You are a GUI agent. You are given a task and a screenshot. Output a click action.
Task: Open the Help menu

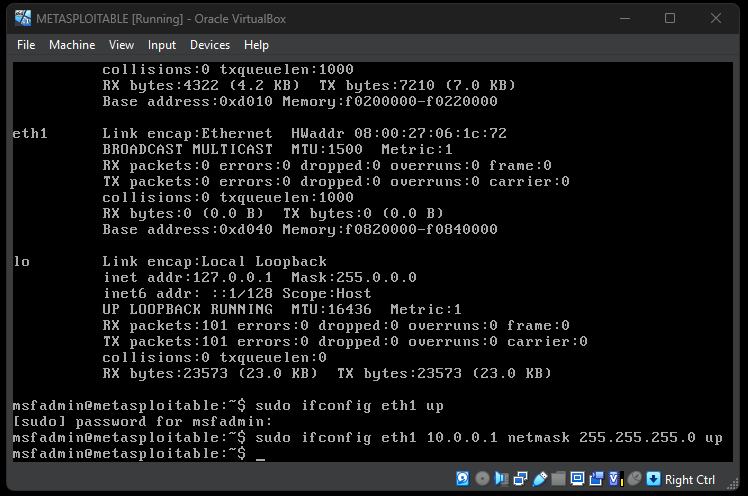(256, 45)
